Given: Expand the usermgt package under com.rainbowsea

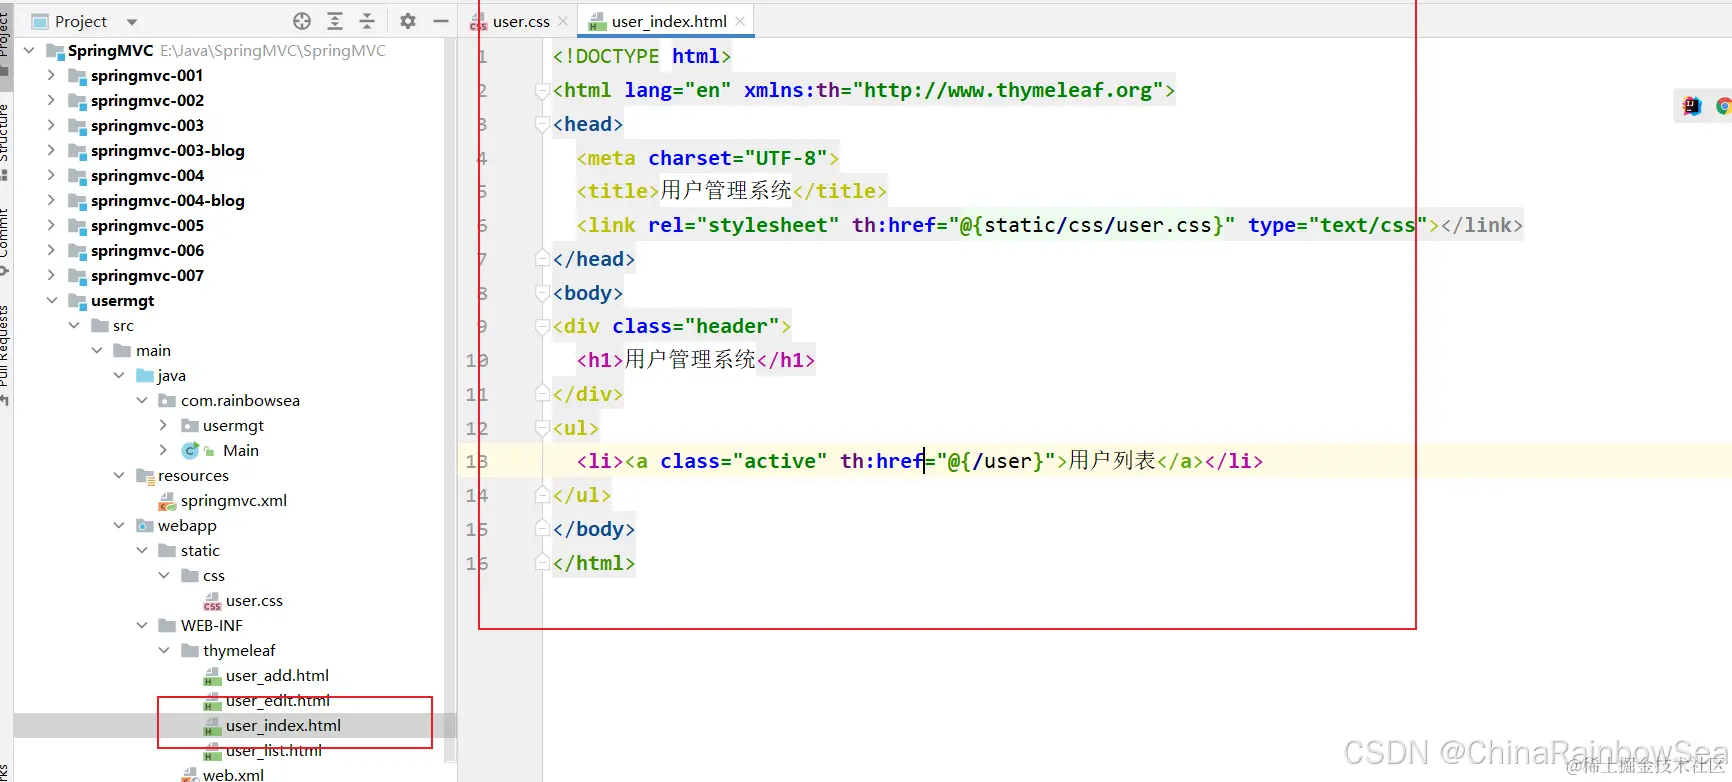Looking at the screenshot, I should pos(164,425).
